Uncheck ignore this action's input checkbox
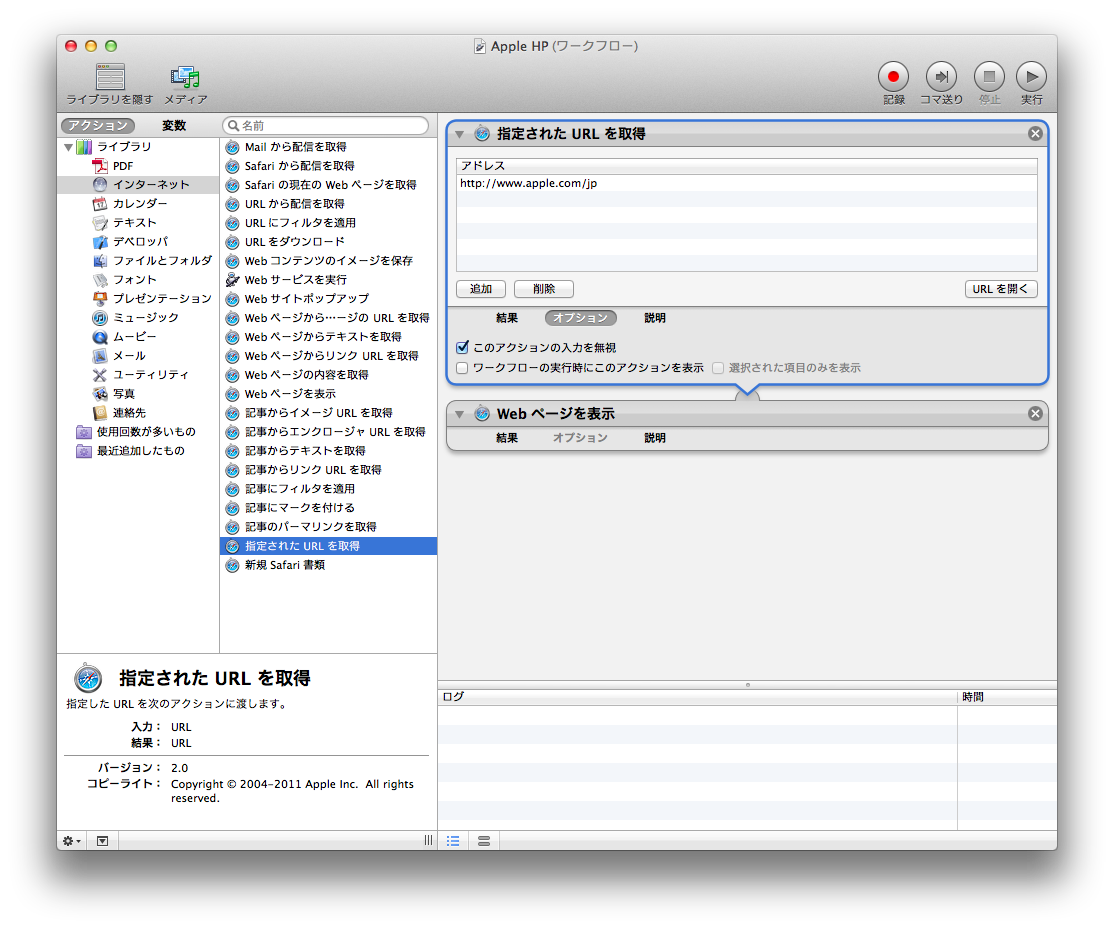The image size is (1114, 929). pos(462,348)
